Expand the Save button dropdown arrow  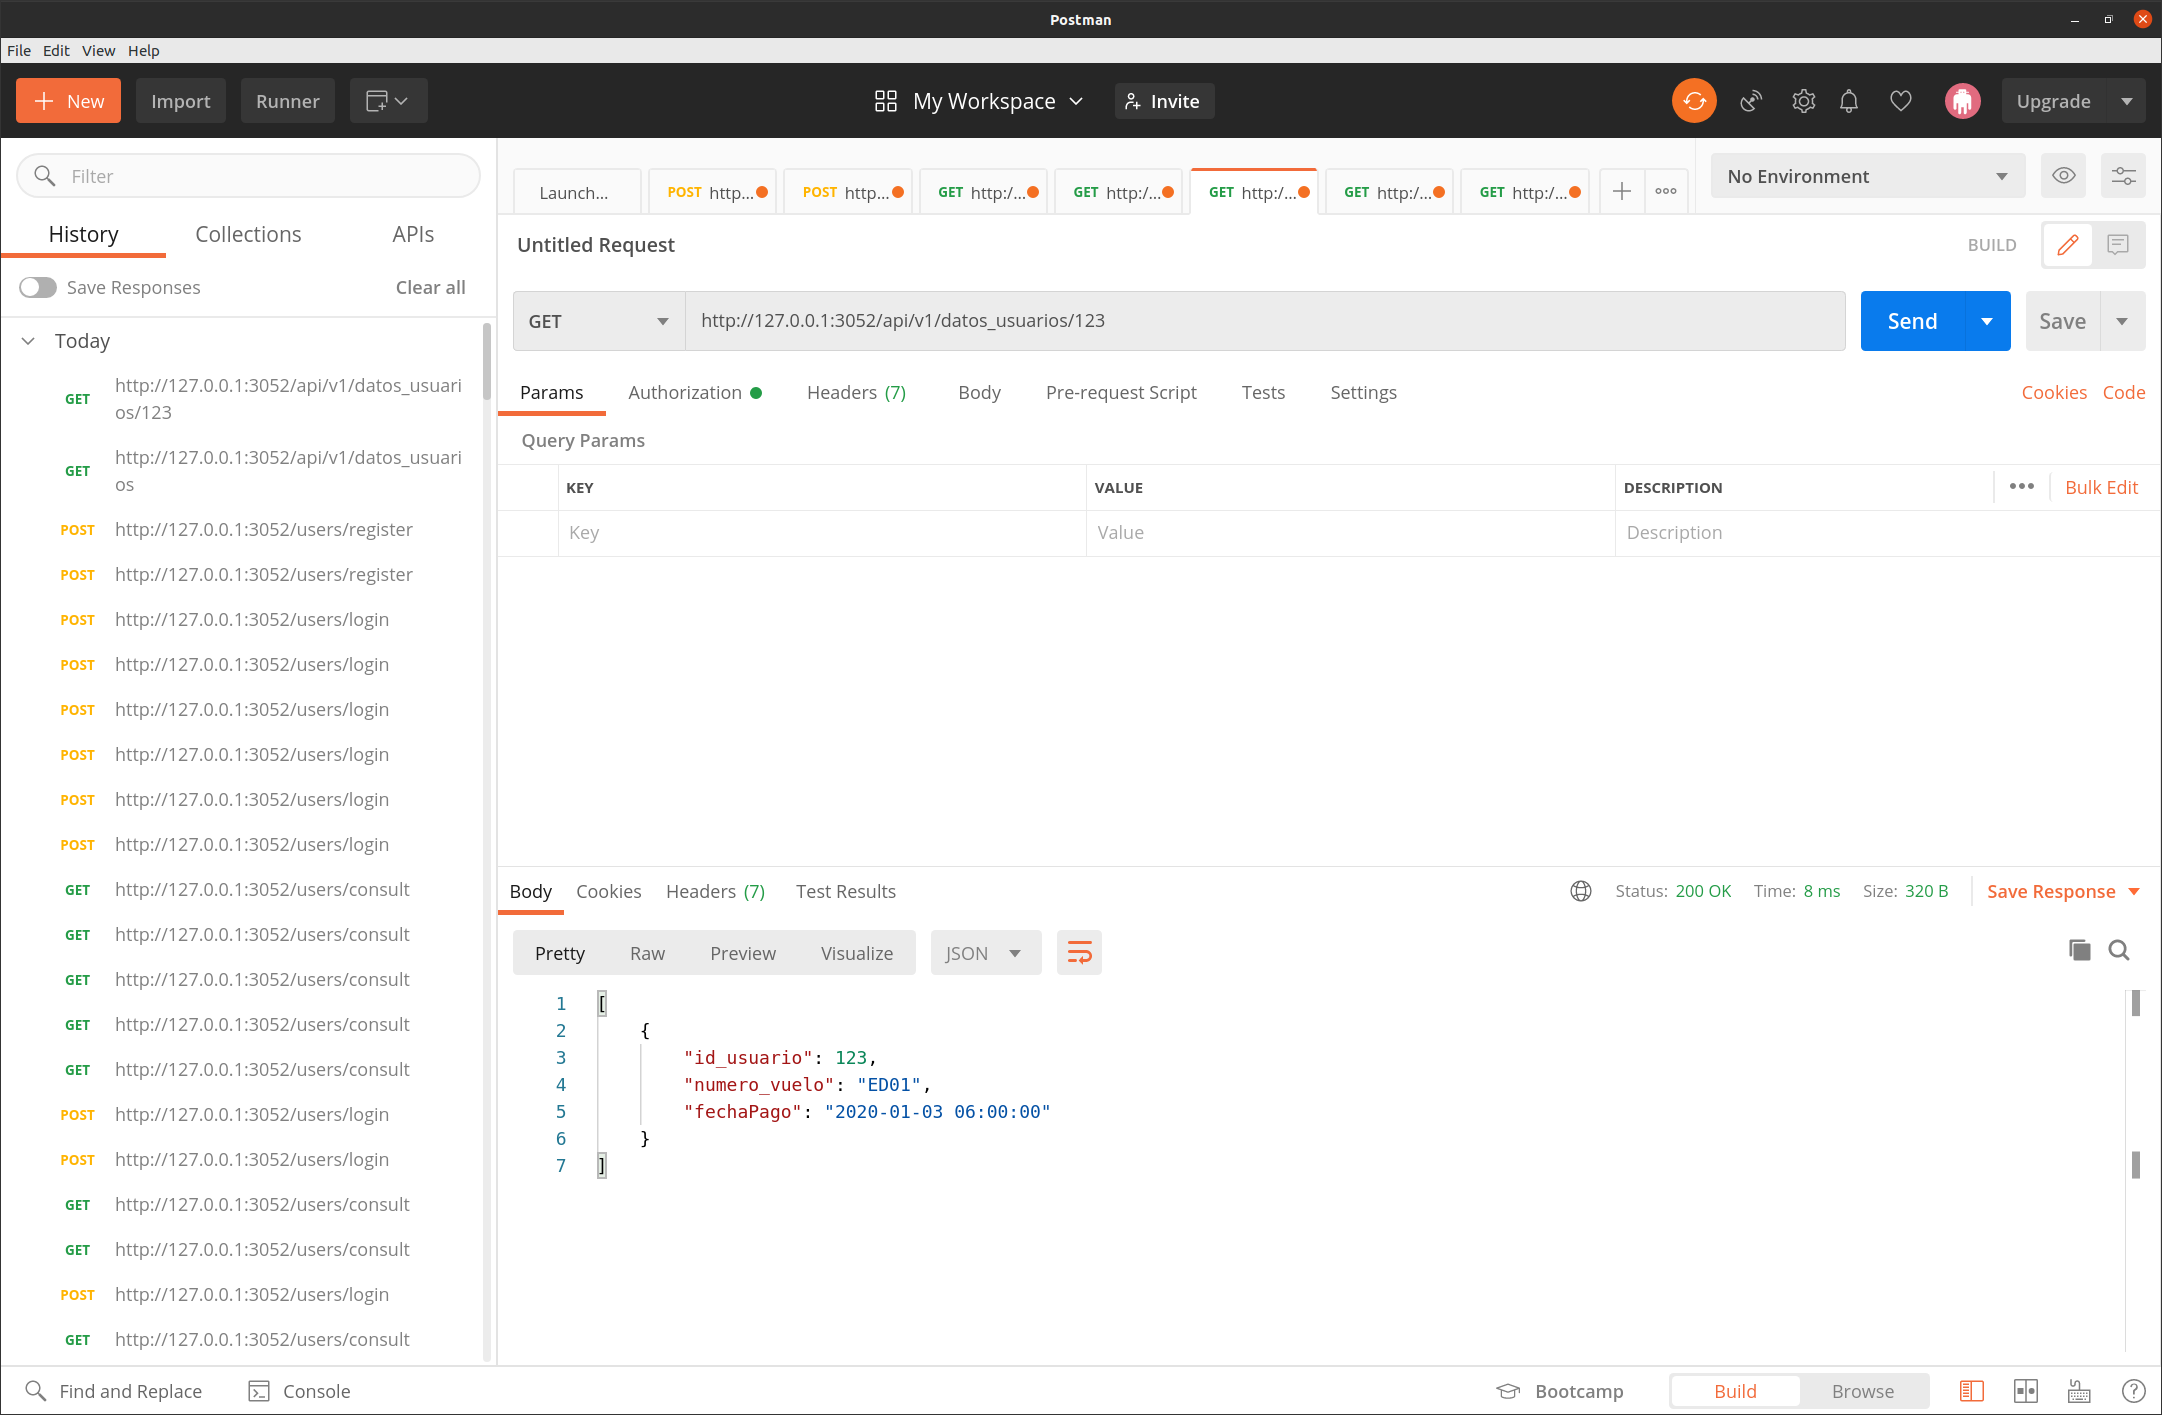pyautogui.click(x=2122, y=321)
